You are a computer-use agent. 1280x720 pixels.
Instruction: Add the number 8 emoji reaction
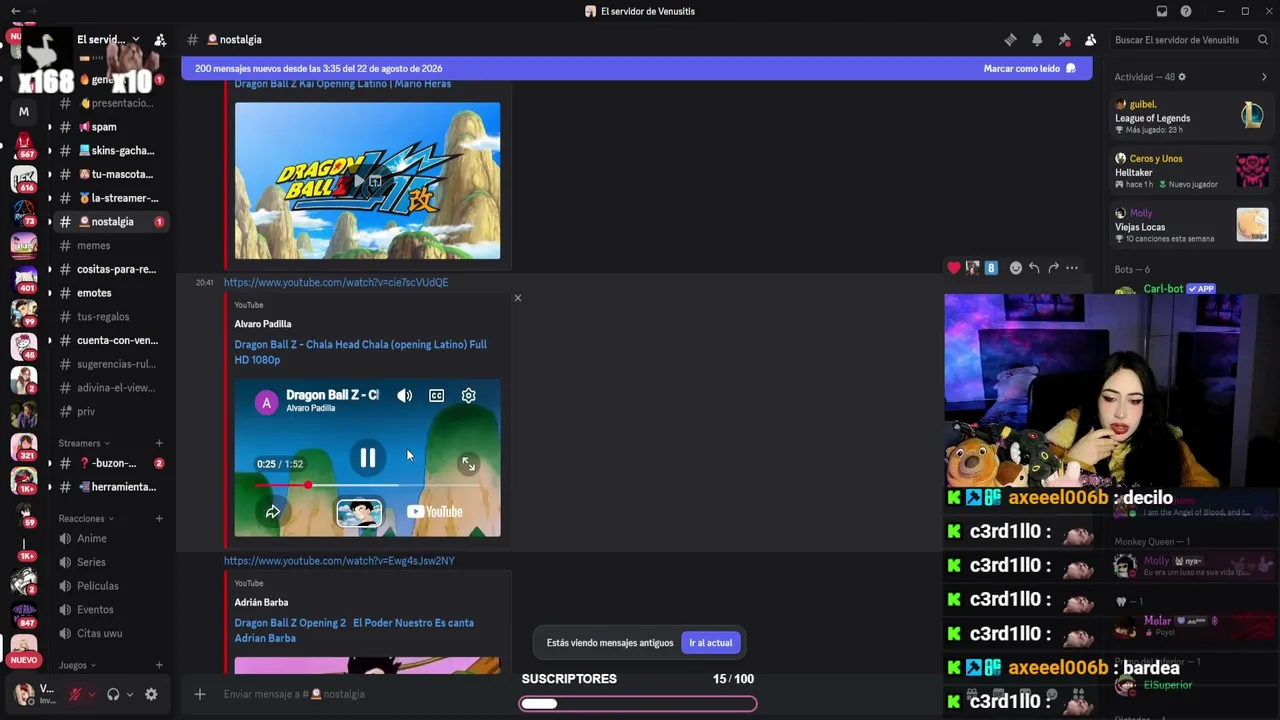coord(991,268)
